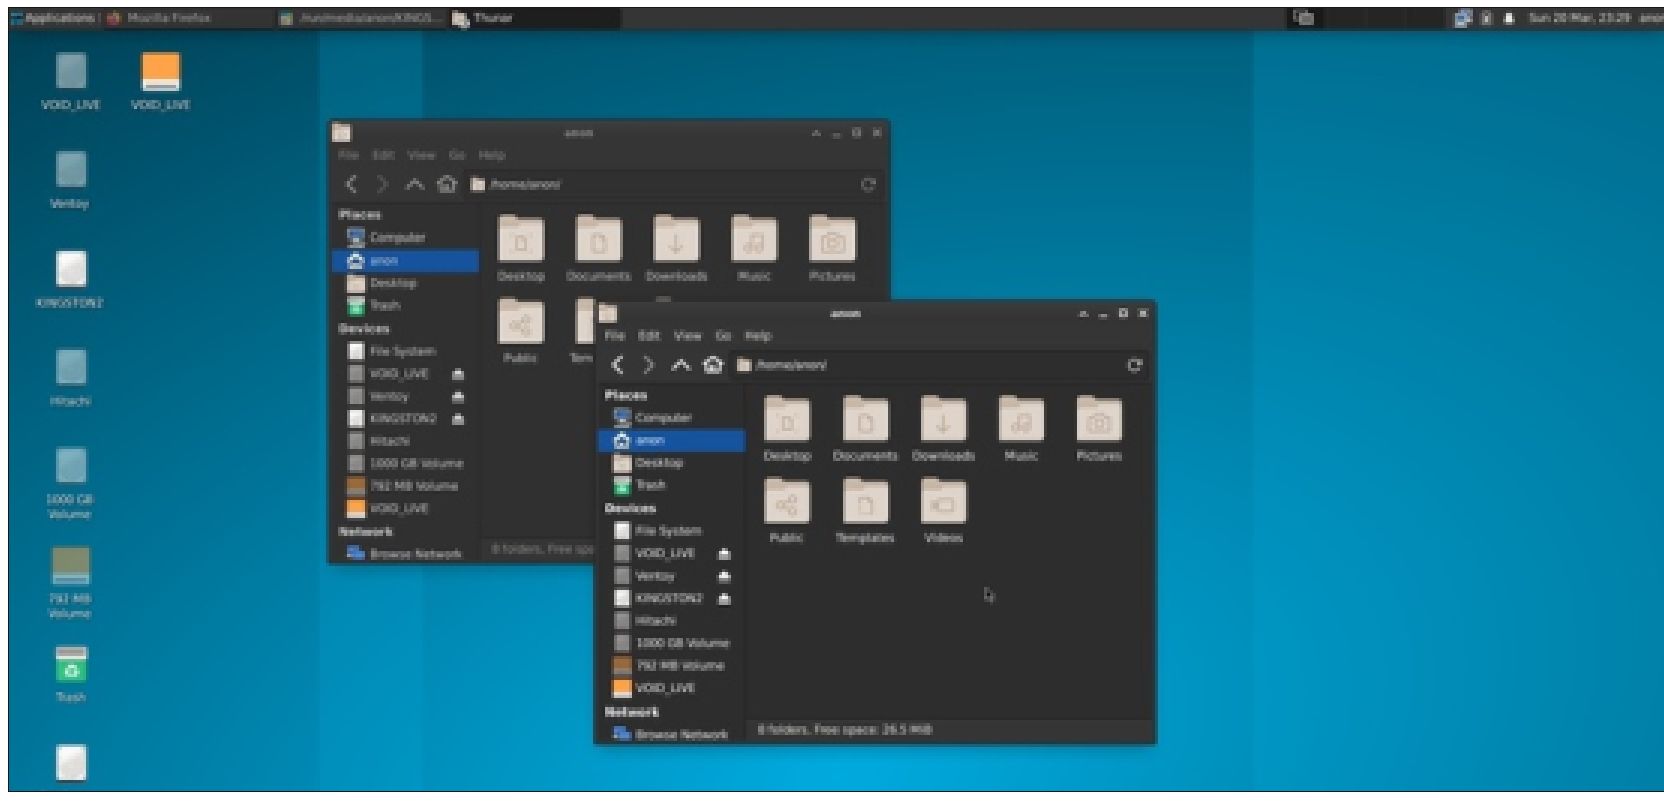Eject Ventoy in front window sidebar
The width and height of the screenshot is (1664, 801).
724,576
